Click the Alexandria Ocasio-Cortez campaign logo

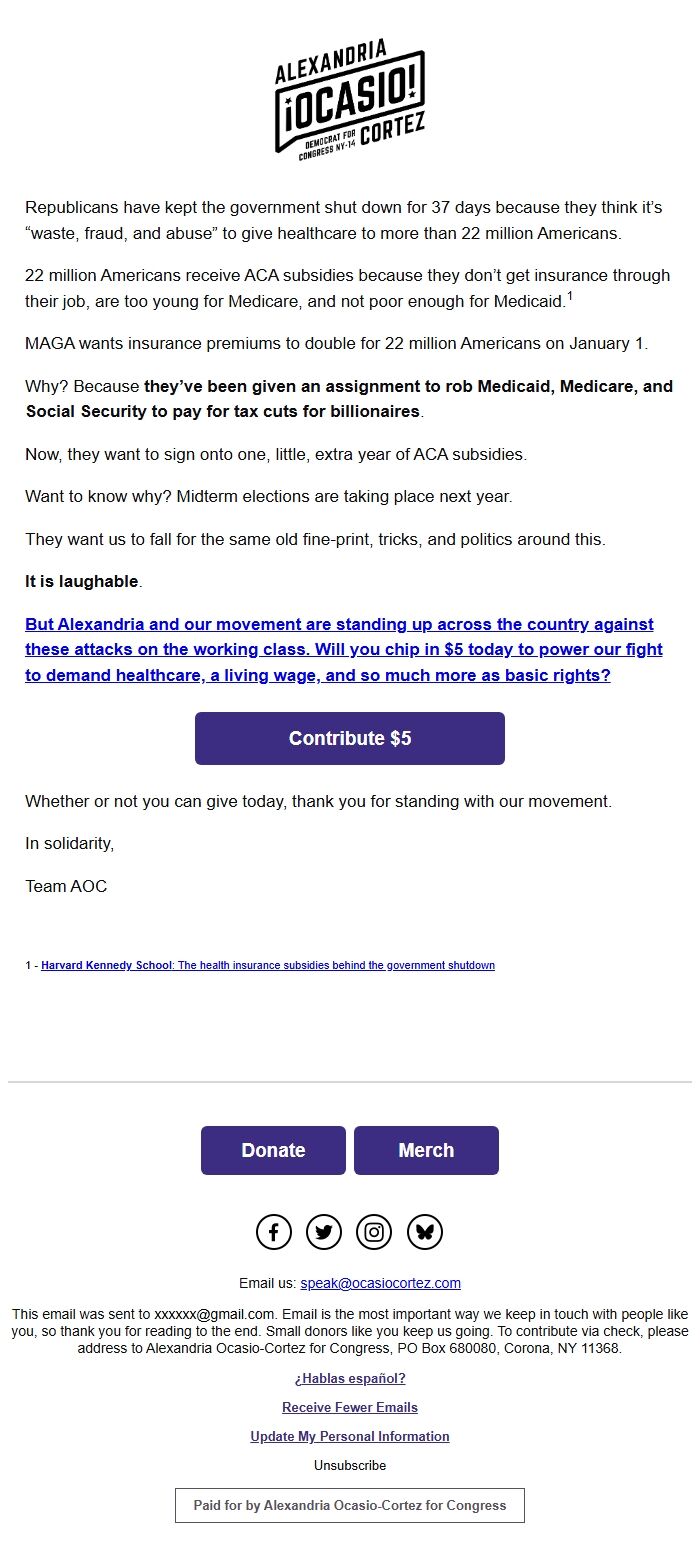(350, 100)
